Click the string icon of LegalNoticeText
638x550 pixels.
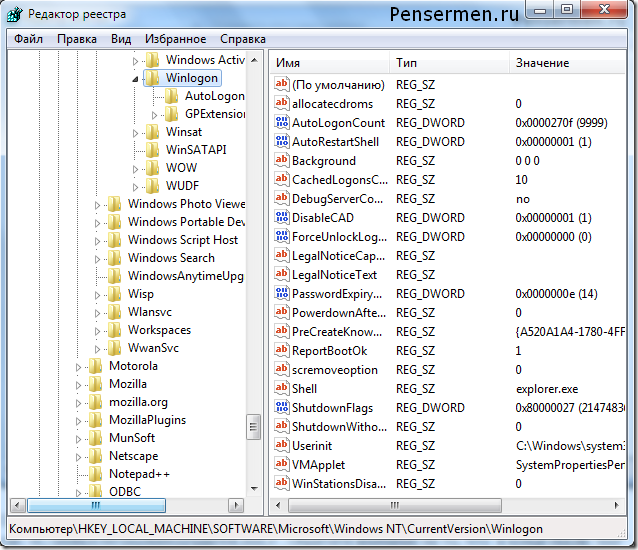click(x=282, y=275)
